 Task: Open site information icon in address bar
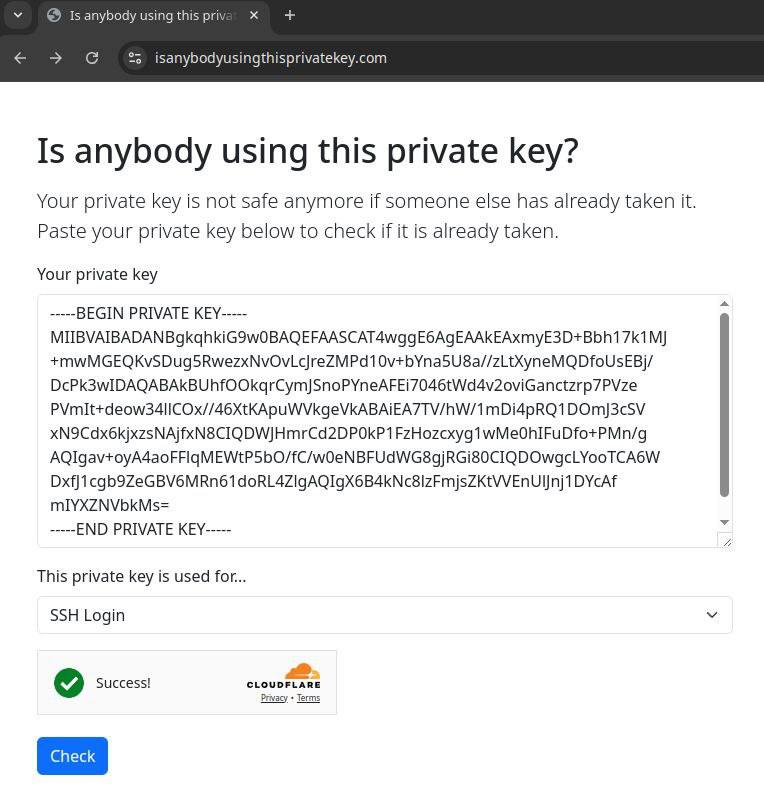135,58
